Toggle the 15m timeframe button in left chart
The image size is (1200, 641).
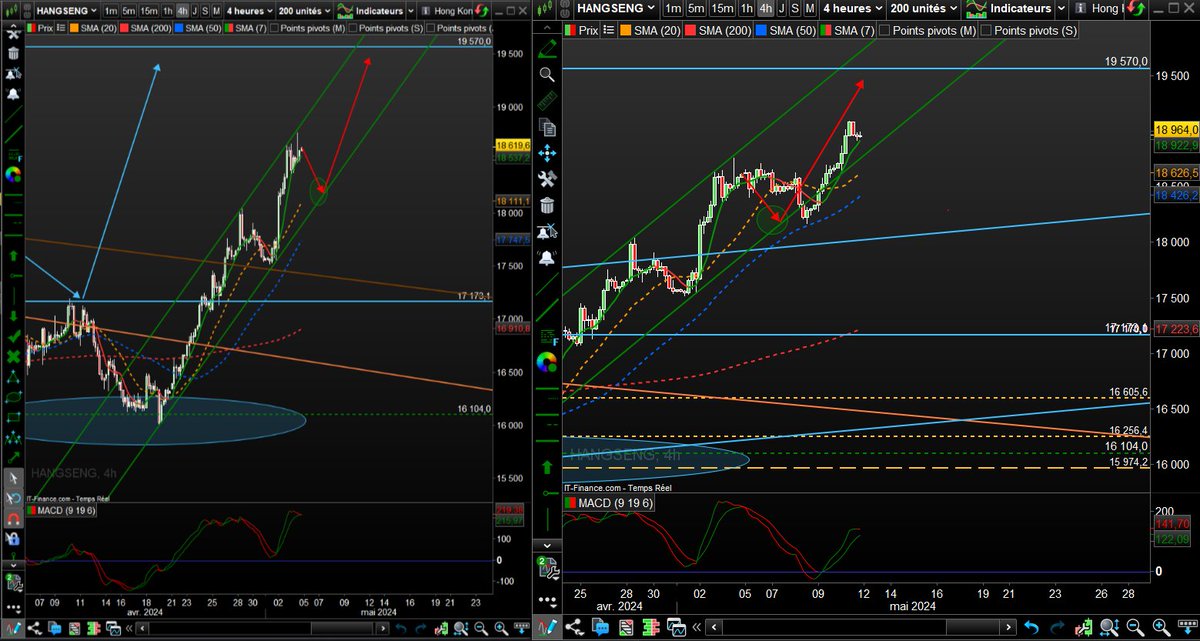pyautogui.click(x=148, y=10)
